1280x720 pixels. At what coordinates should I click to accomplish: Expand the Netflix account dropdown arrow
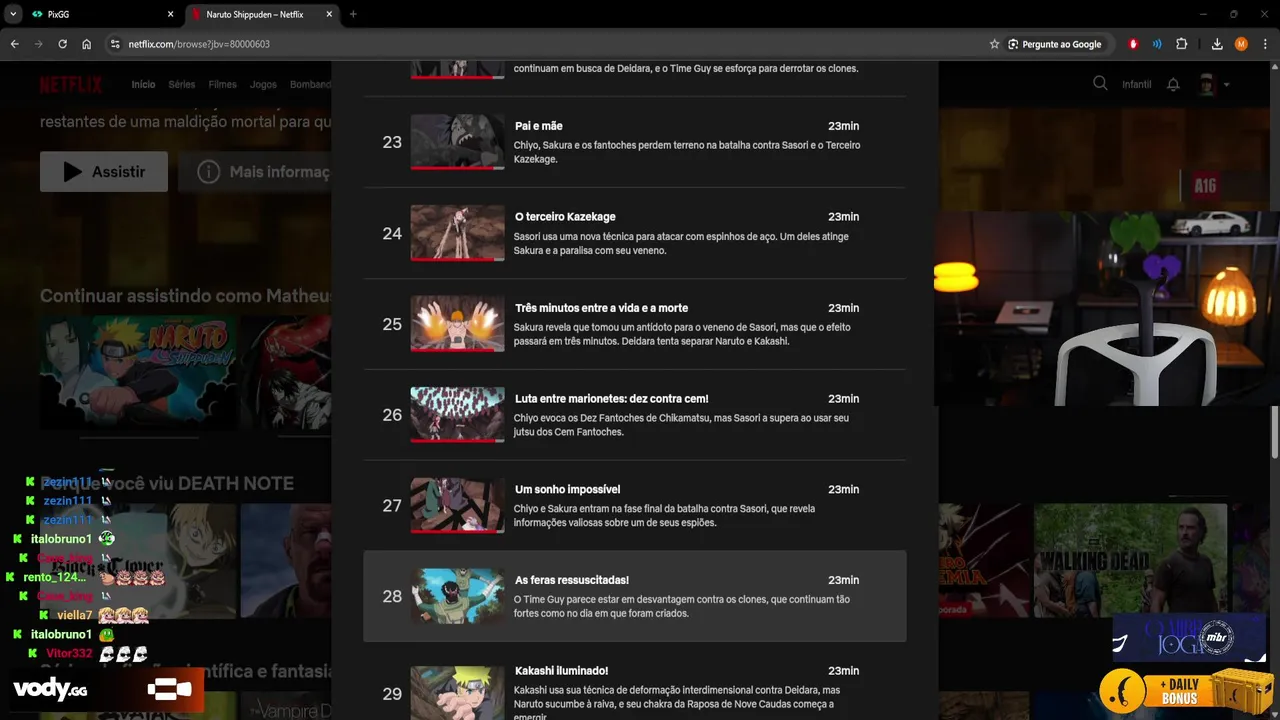click(1227, 84)
